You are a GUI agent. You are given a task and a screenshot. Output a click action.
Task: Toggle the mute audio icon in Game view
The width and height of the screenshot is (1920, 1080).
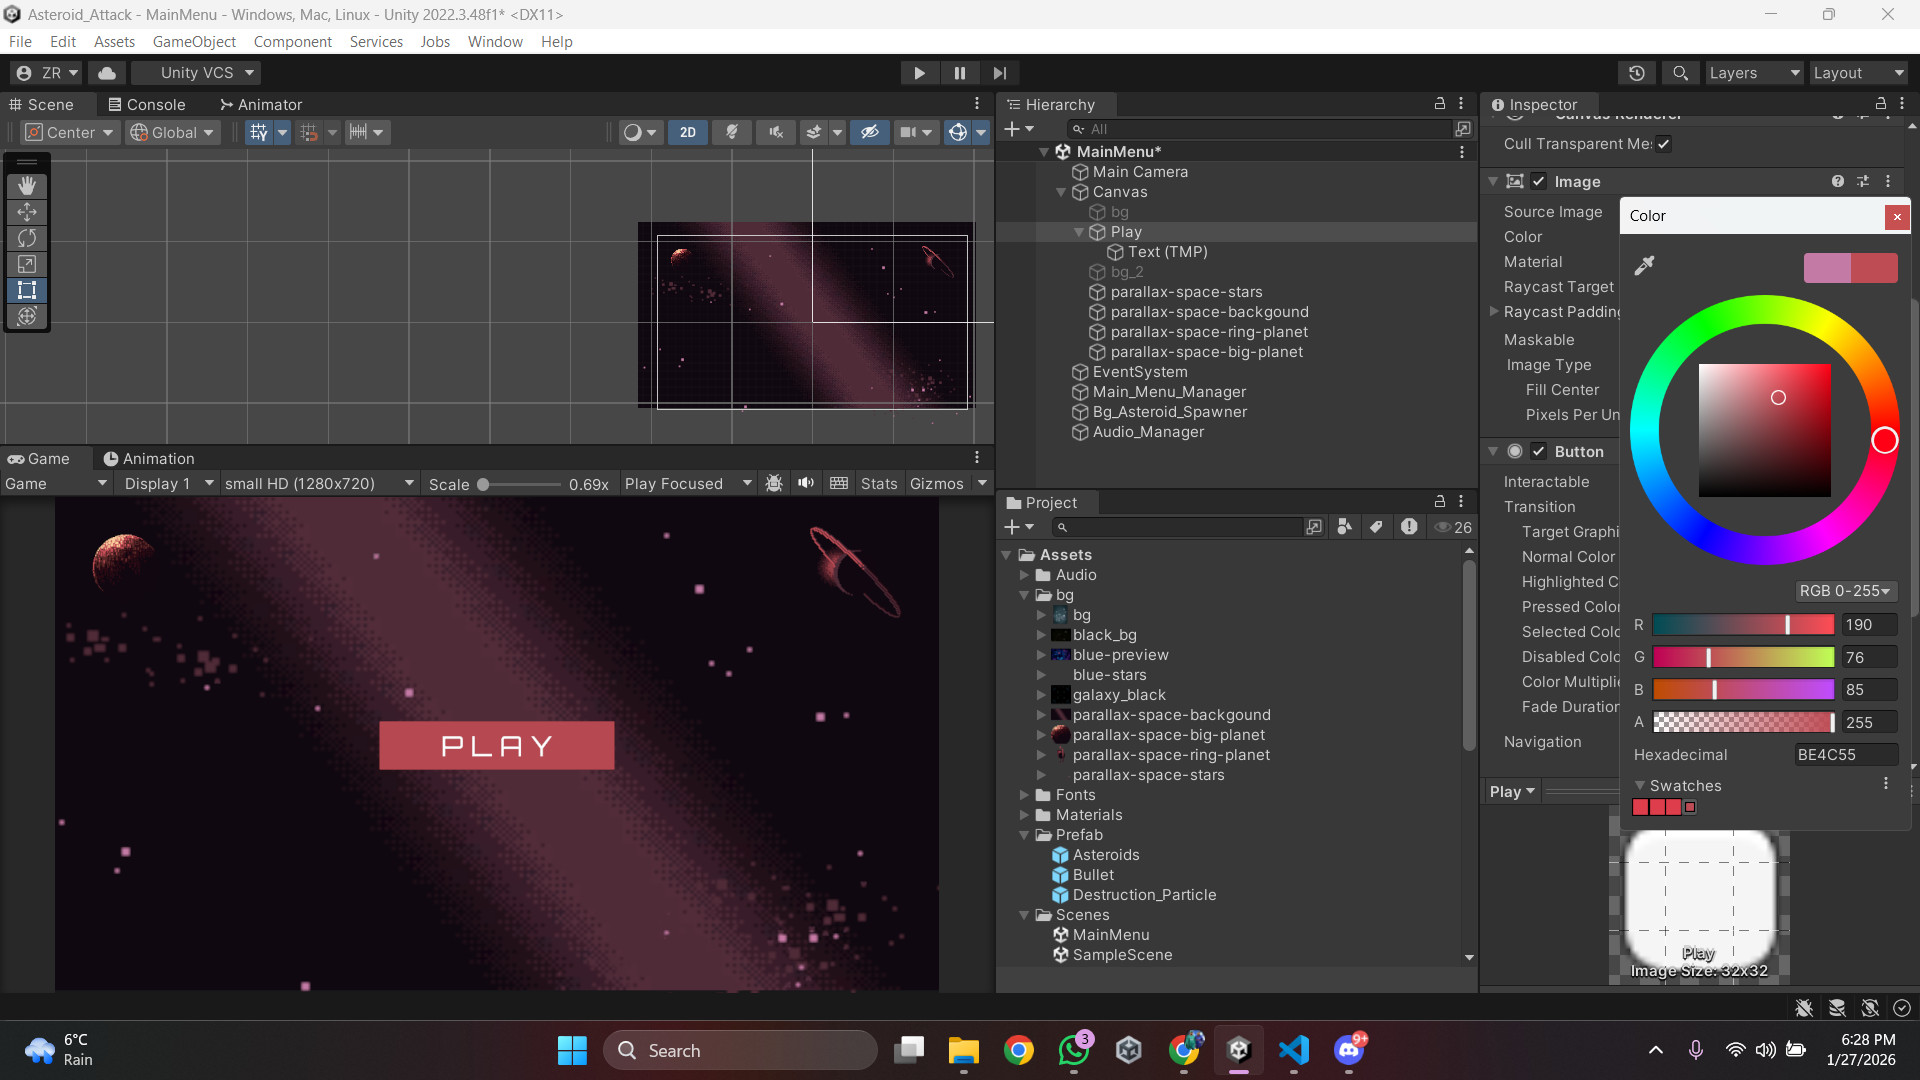[x=806, y=483]
